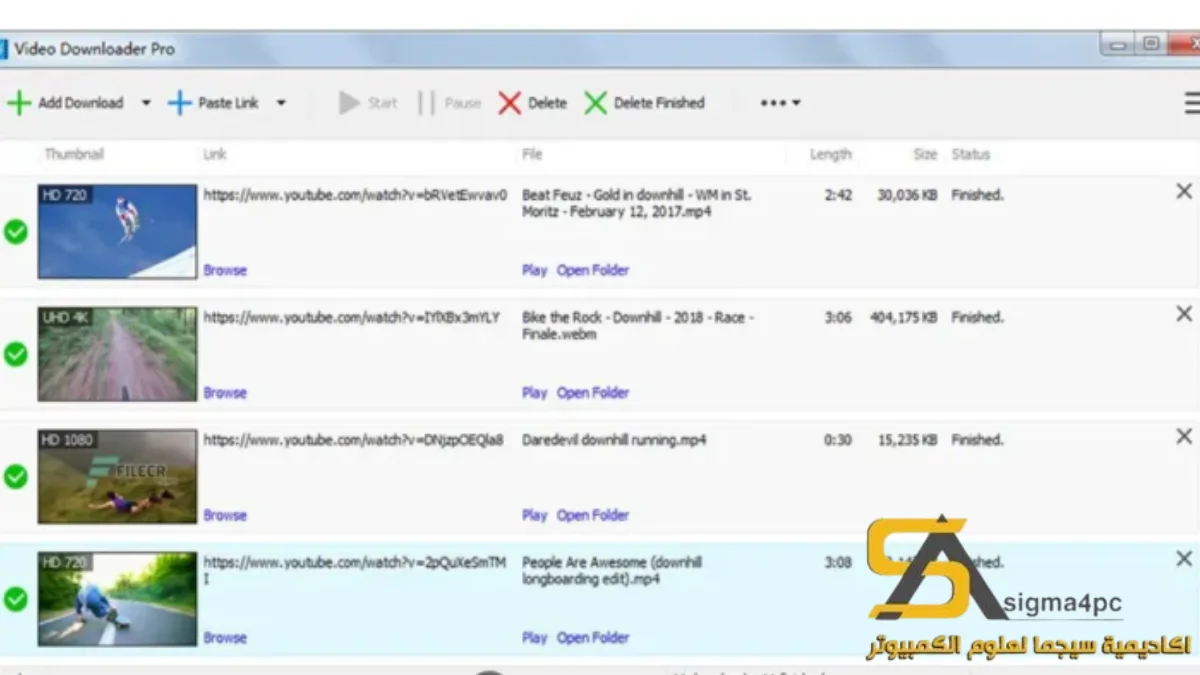
Task: Open Folder for People Are Awesome file
Action: [x=593, y=637]
